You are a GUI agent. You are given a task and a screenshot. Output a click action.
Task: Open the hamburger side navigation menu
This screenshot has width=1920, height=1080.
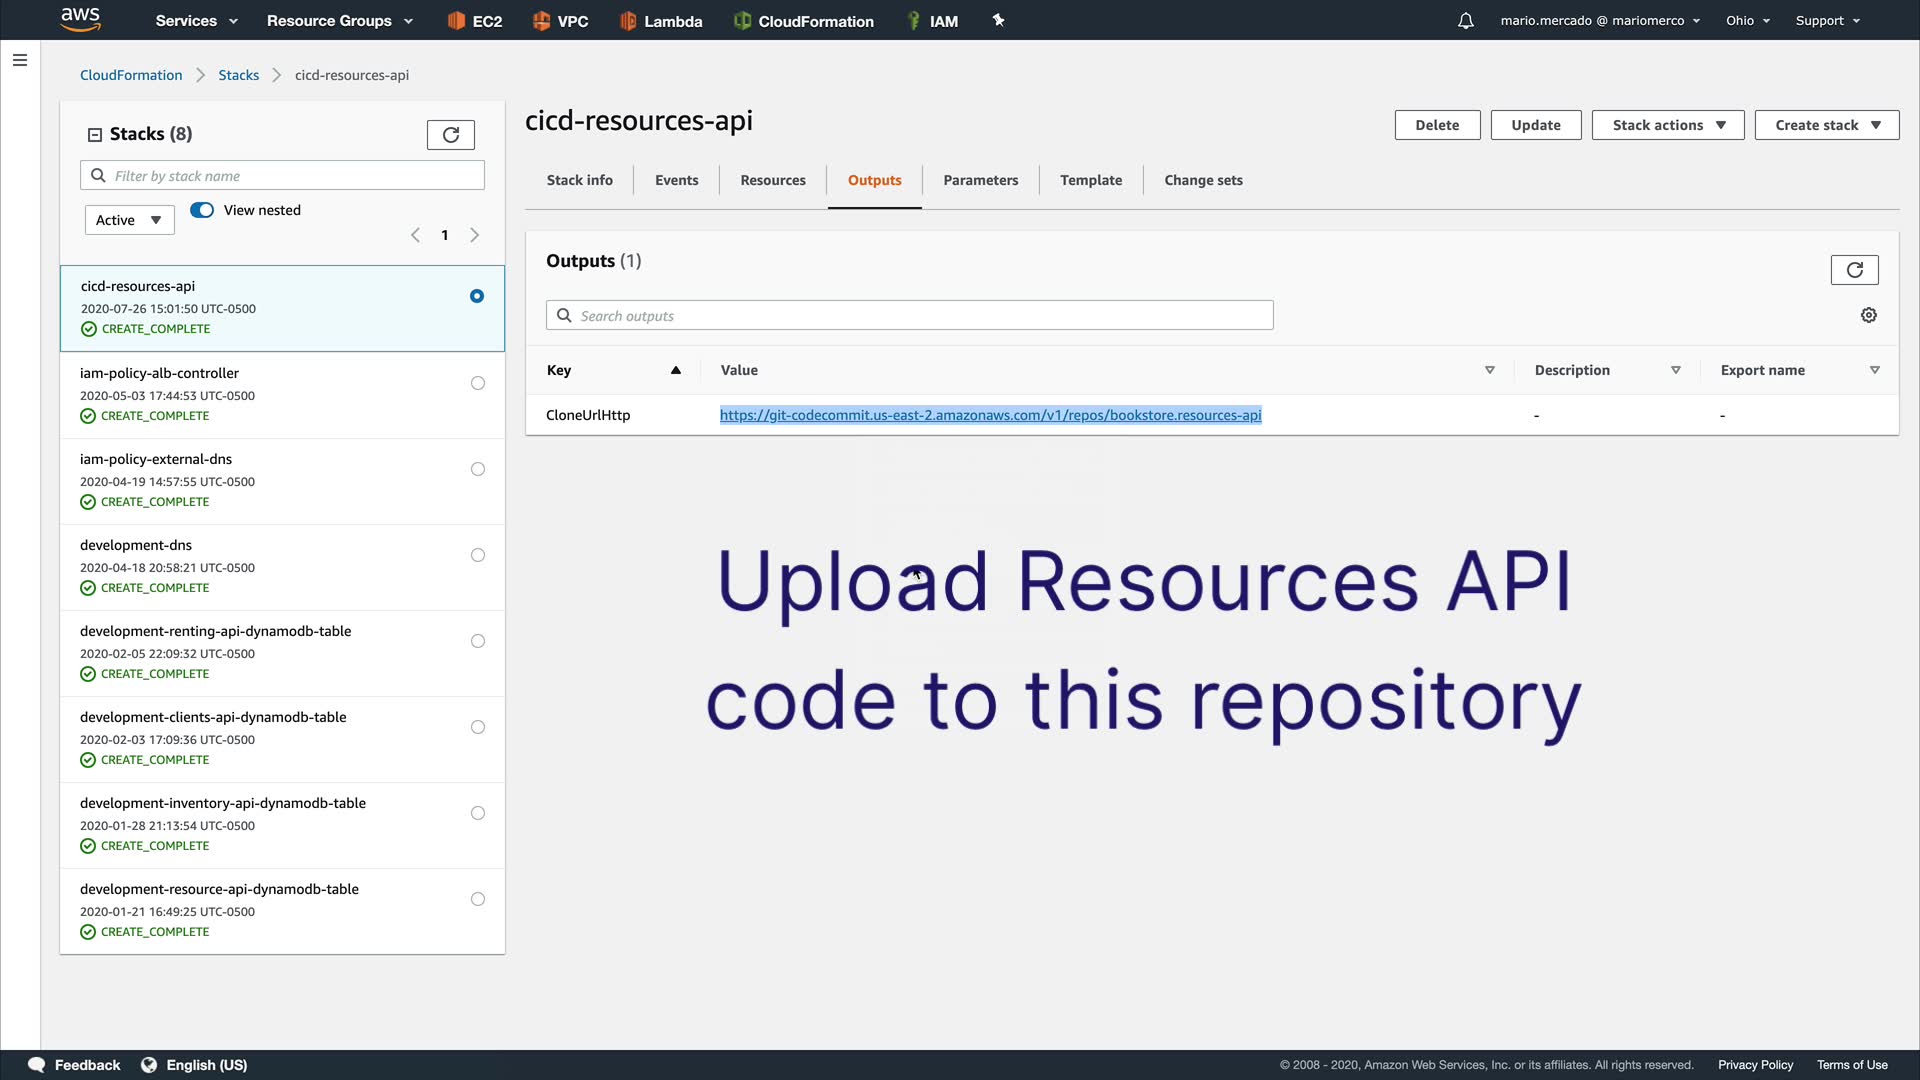tap(19, 60)
